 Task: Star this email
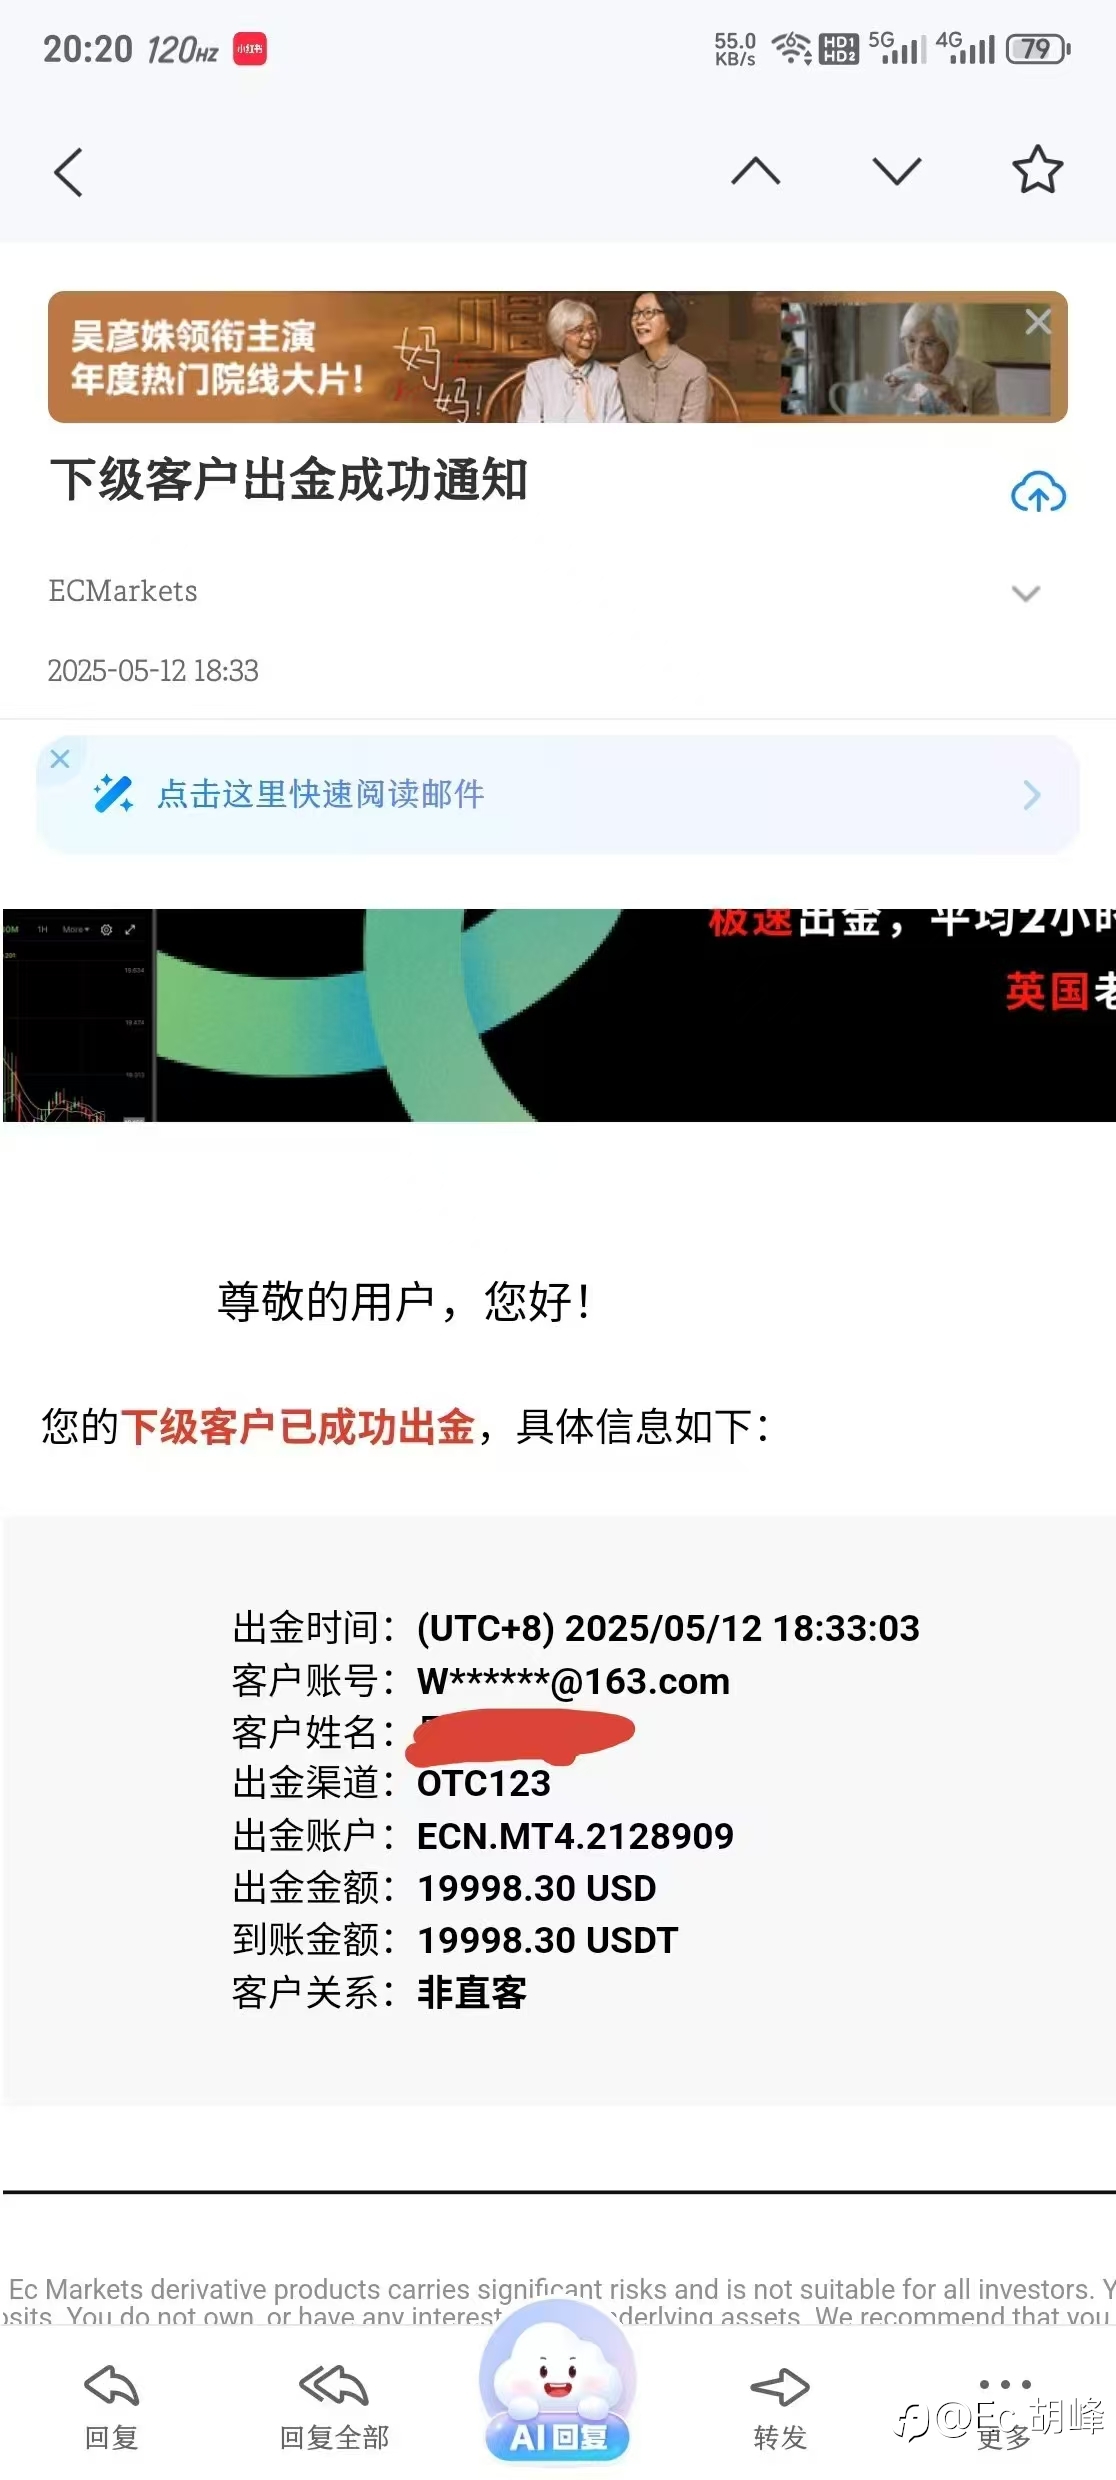[1038, 170]
